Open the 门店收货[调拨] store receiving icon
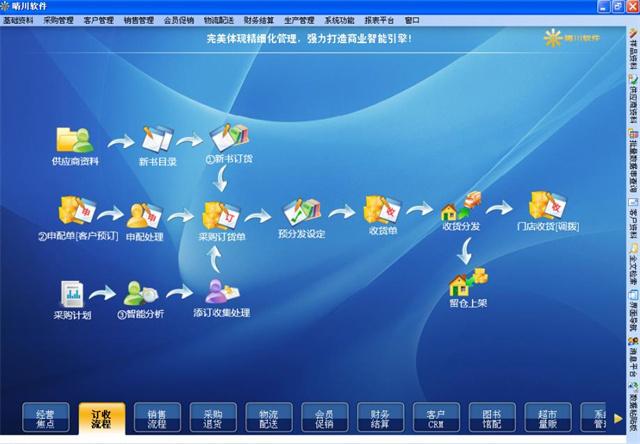Screen dimensions: 640x444 (548, 206)
